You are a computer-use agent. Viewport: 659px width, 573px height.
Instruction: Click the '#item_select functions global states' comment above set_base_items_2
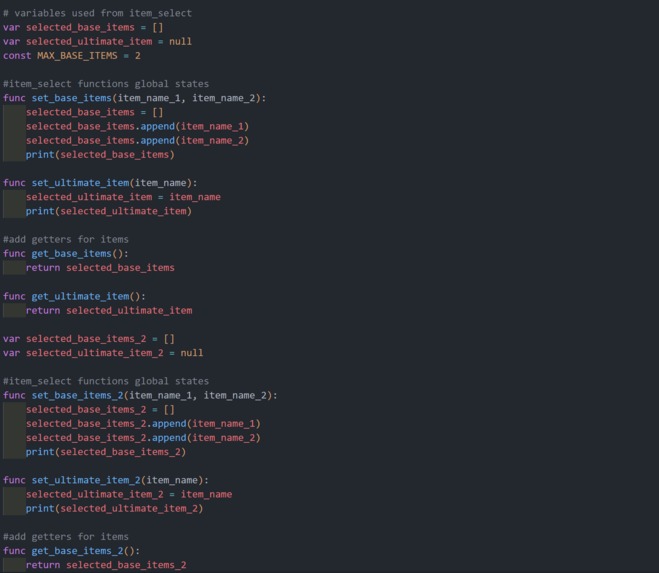pos(106,381)
